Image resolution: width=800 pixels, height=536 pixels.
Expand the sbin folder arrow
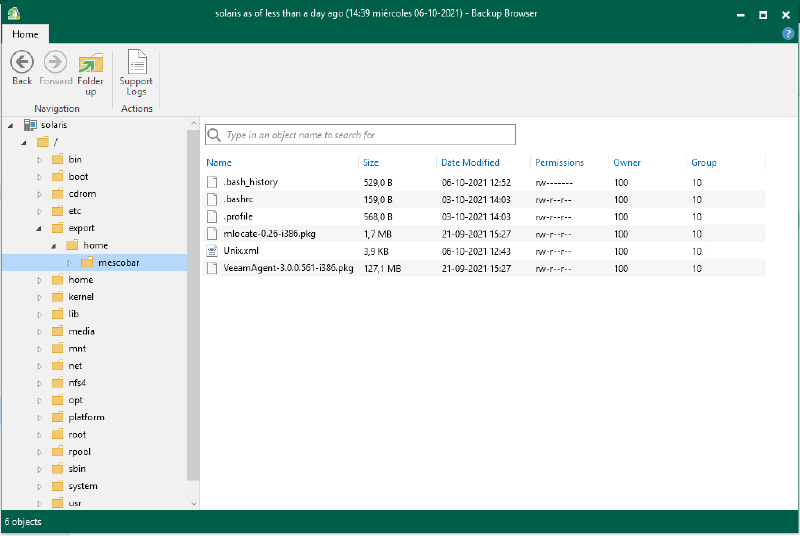[39, 469]
